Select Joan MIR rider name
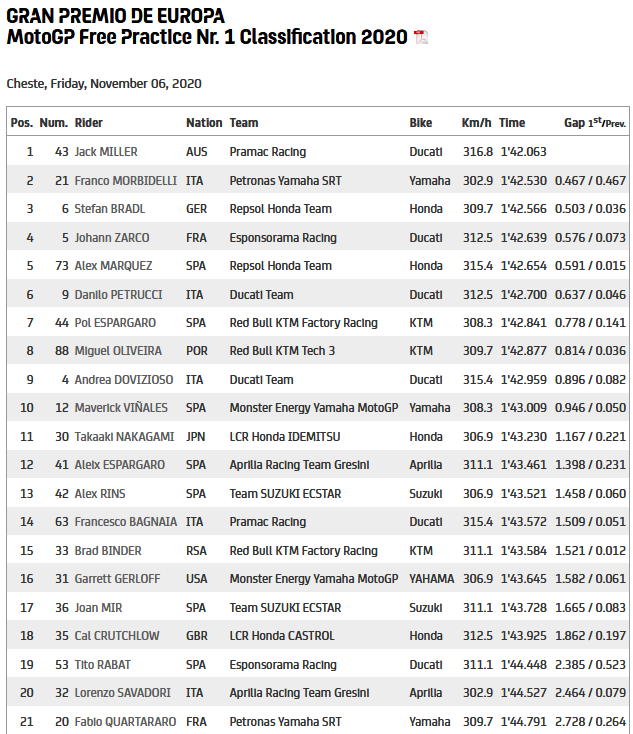 98,608
